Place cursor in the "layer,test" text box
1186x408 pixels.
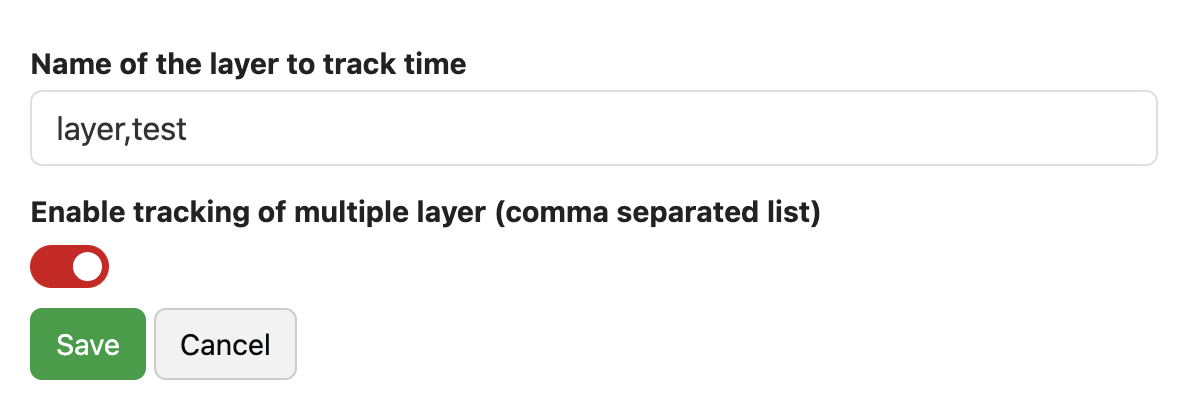(593, 128)
